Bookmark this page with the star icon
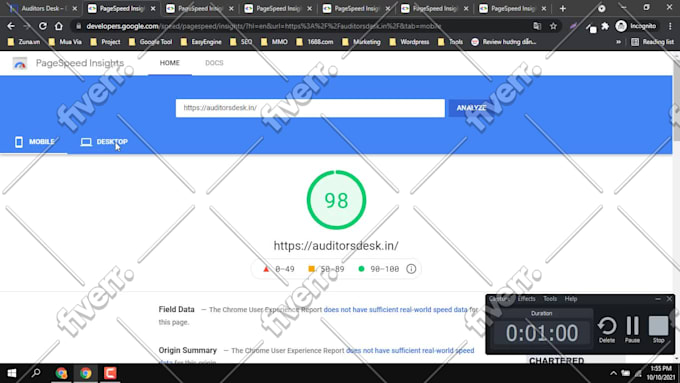Screen dimensions: 680x383 [x=553, y=26]
